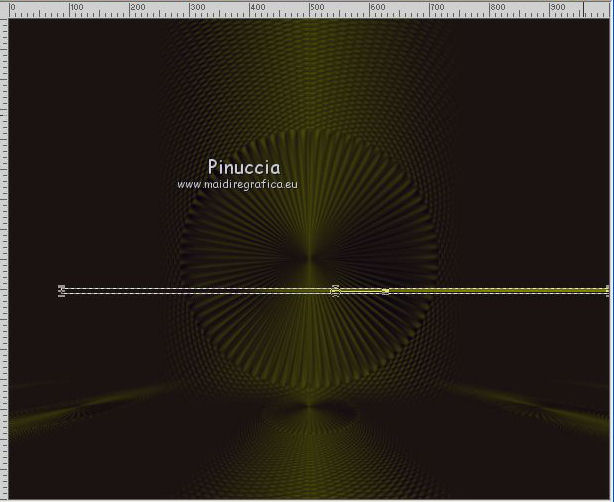614x502 pixels.
Task: Click the rotation handle square right of pivot
Action: [385, 291]
